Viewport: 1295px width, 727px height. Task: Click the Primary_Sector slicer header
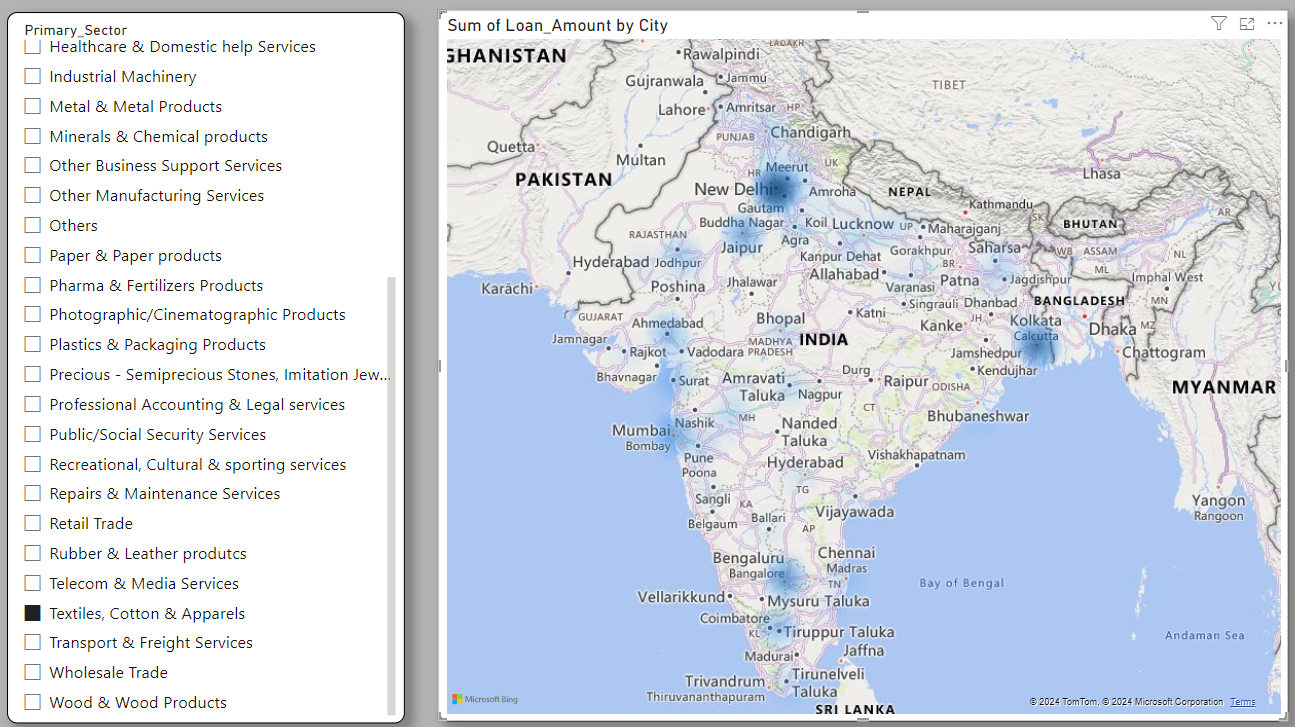(76, 30)
